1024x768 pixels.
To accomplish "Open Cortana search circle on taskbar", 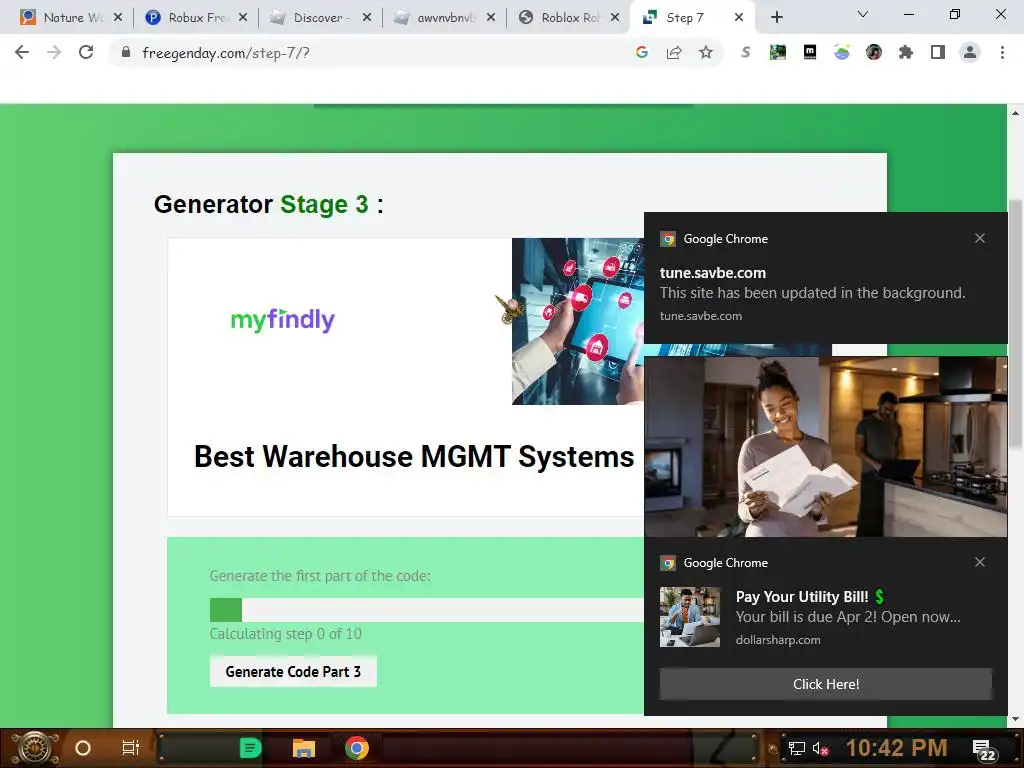I will coord(82,748).
